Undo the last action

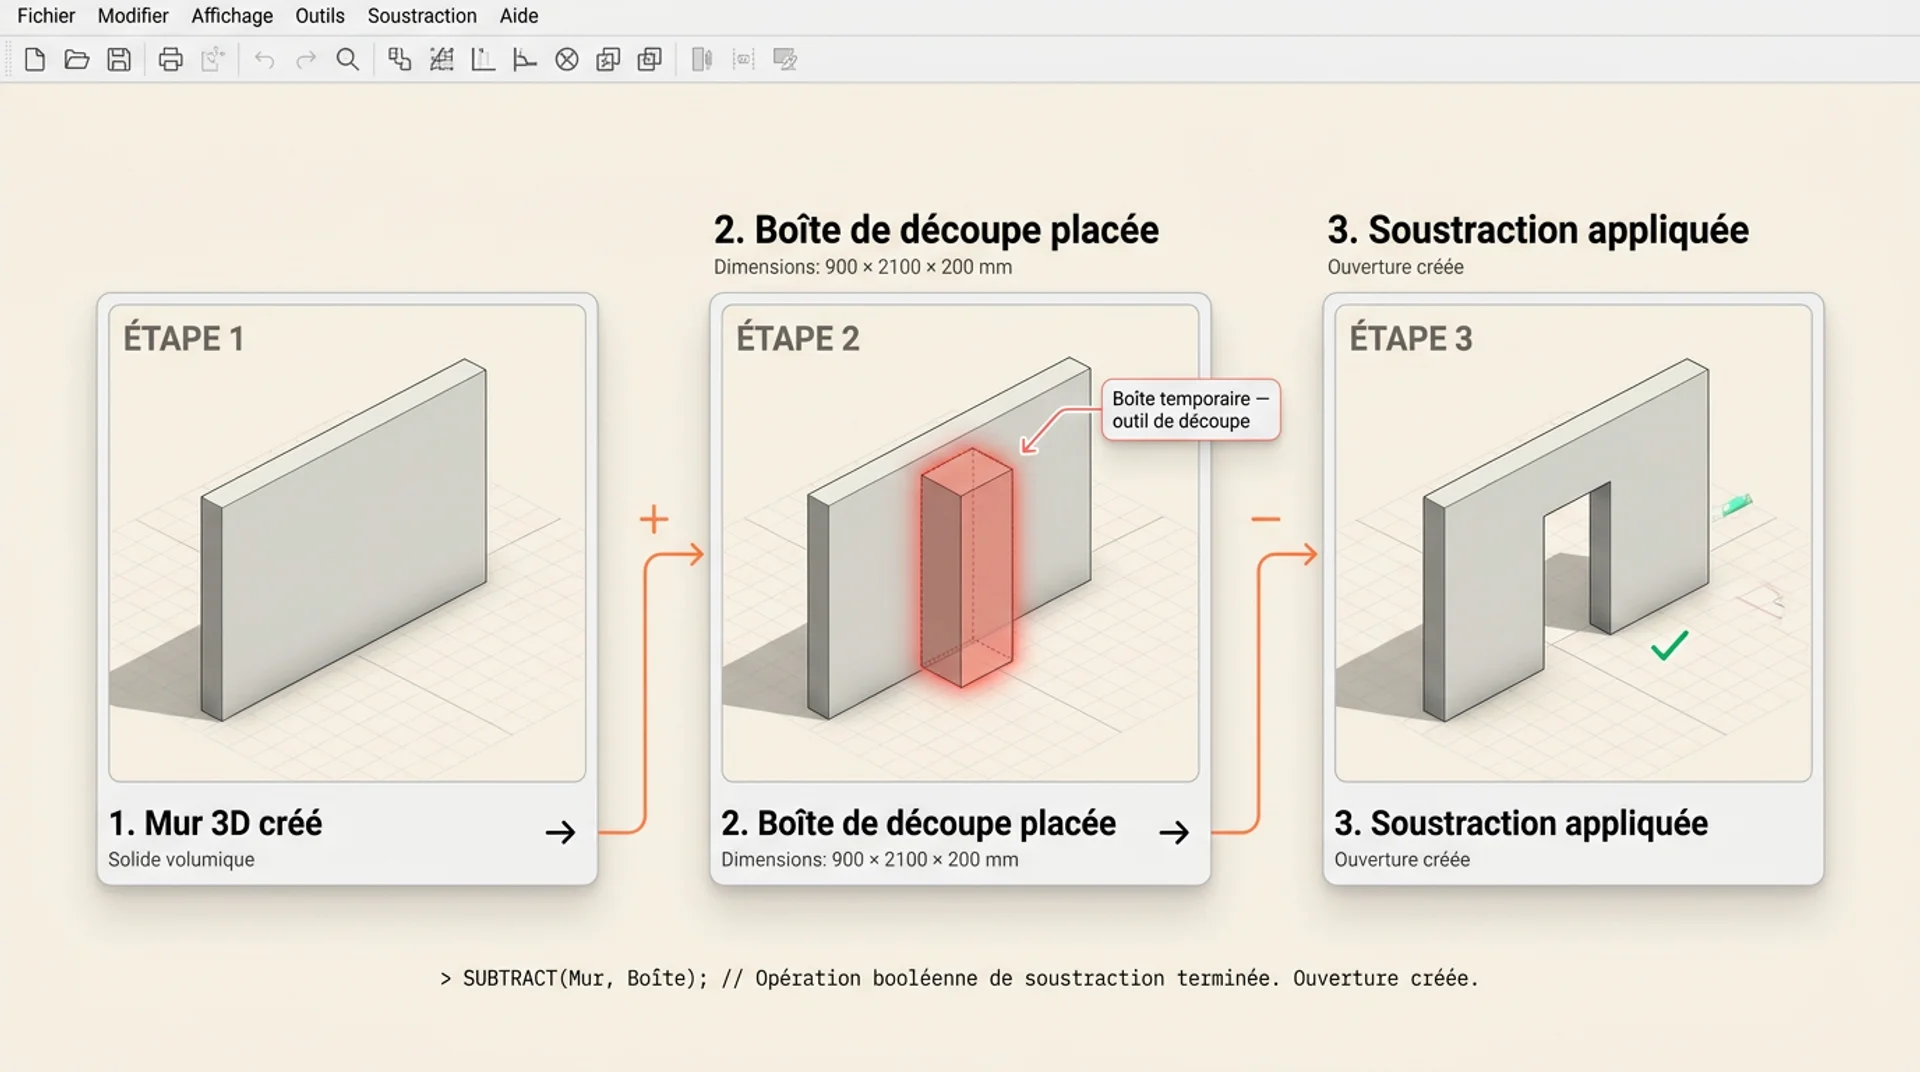[x=264, y=60]
